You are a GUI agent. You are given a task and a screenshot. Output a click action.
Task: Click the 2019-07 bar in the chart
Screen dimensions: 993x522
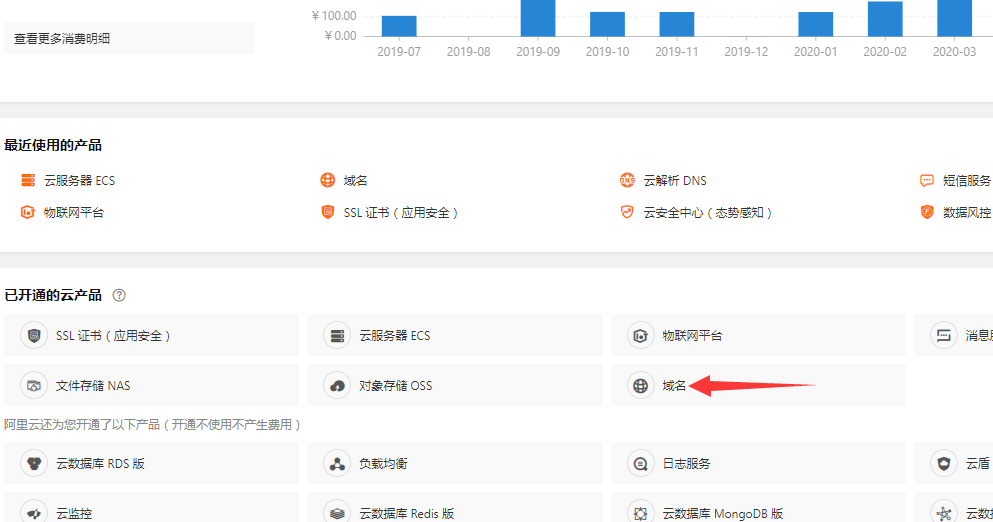coord(399,26)
